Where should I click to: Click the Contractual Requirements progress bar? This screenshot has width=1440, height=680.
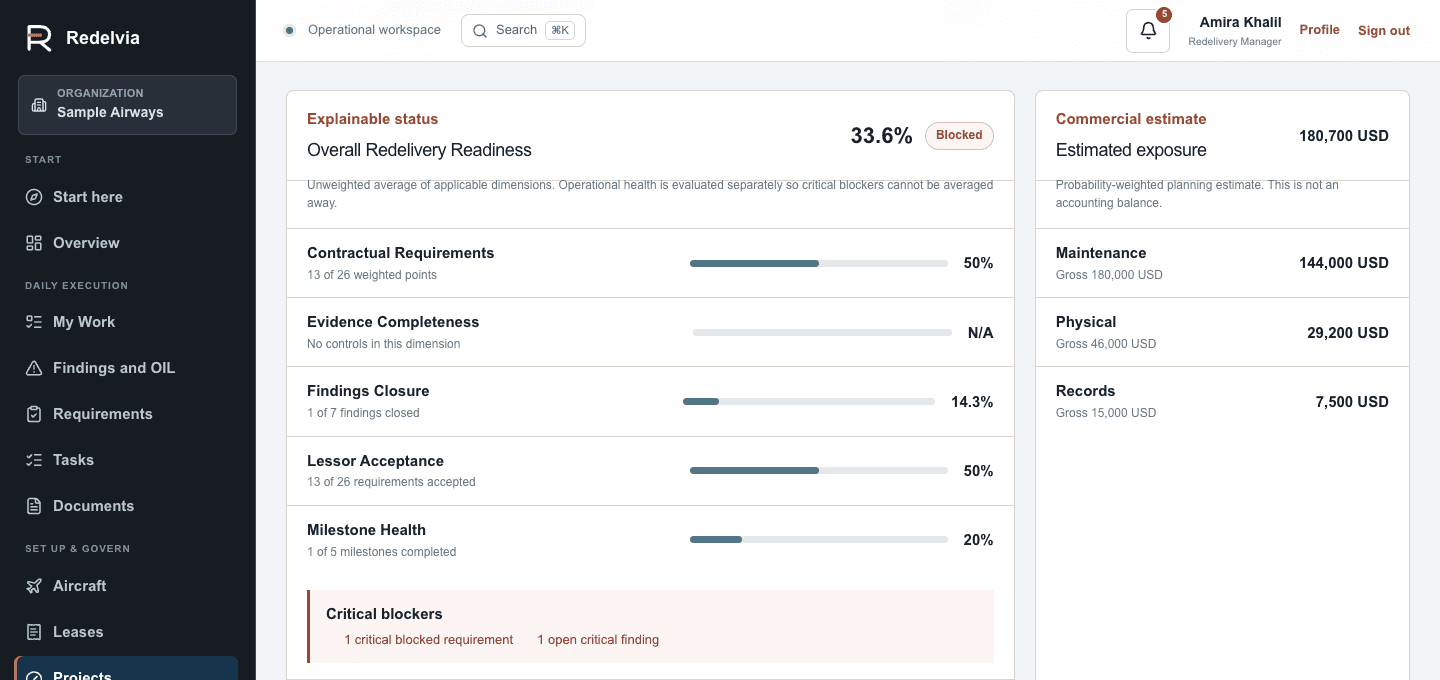pos(819,263)
